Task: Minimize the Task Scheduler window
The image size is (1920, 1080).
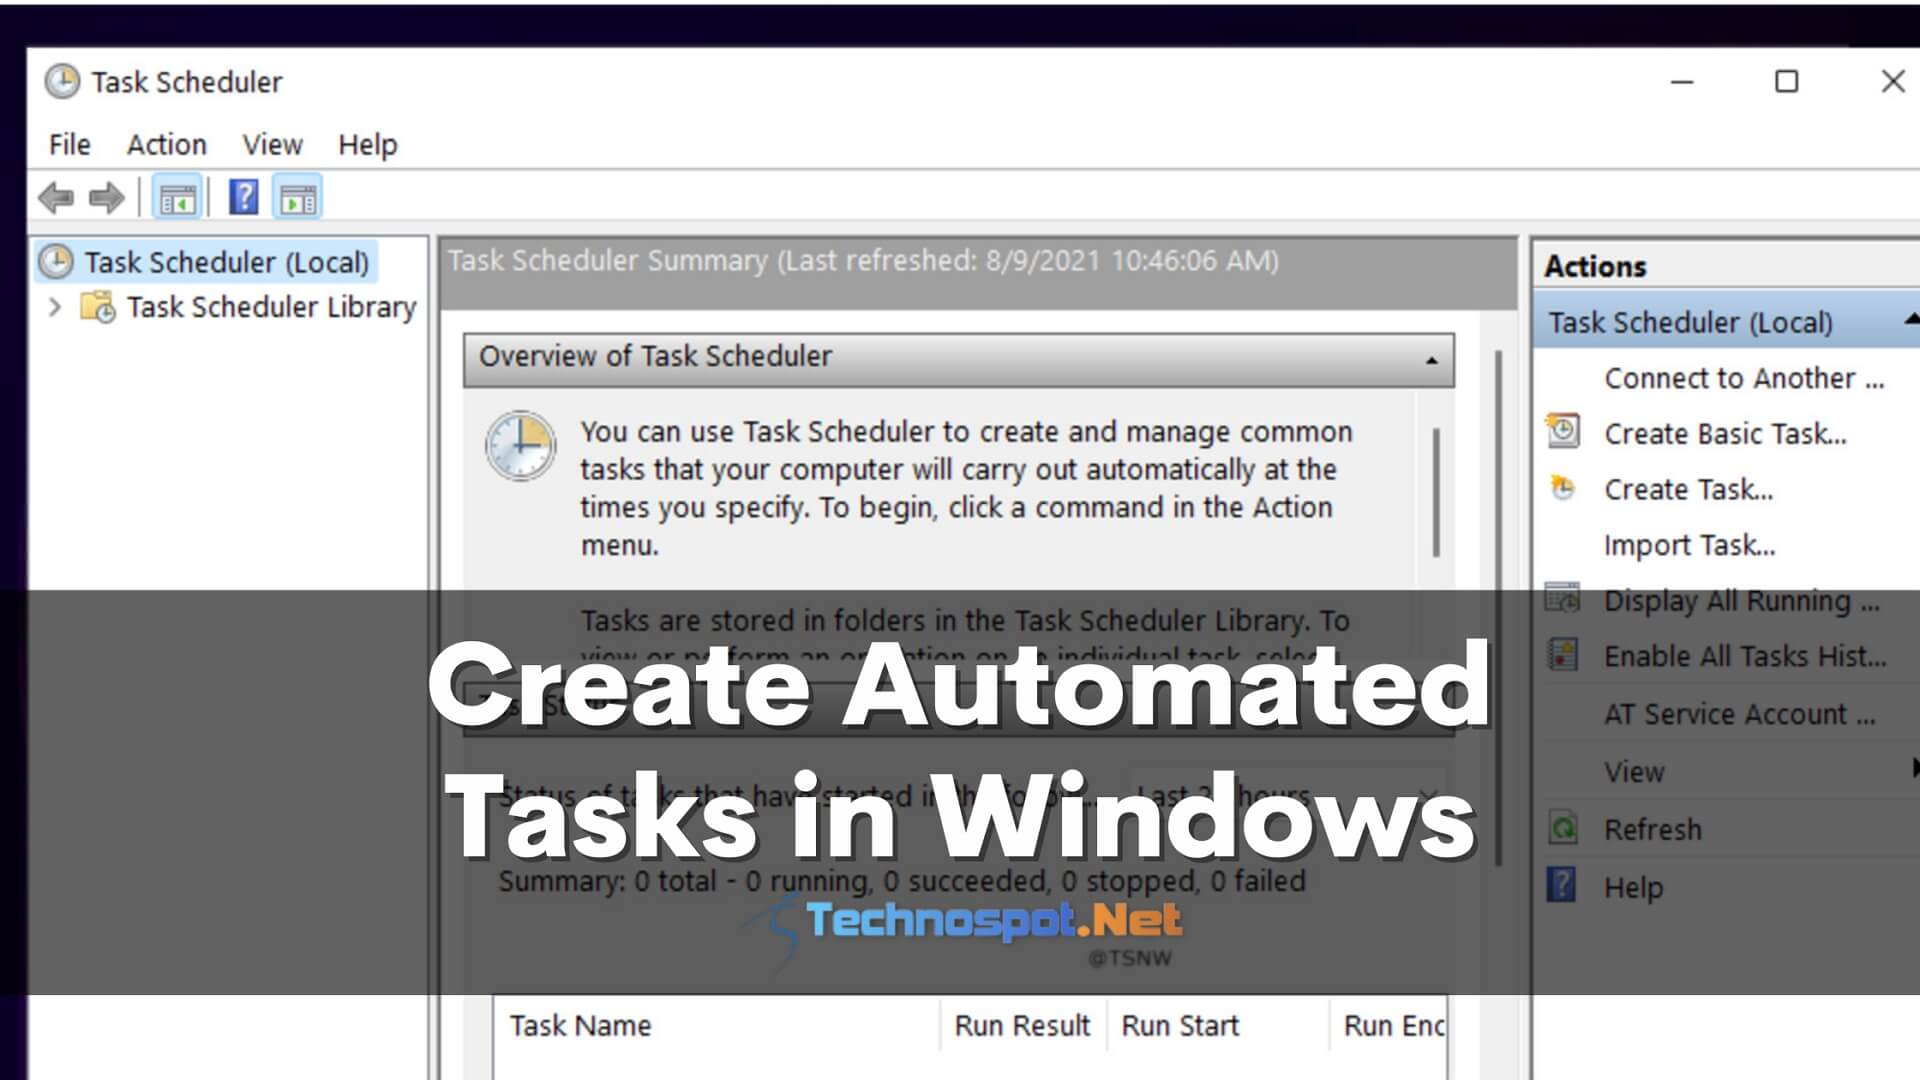Action: tap(1682, 82)
